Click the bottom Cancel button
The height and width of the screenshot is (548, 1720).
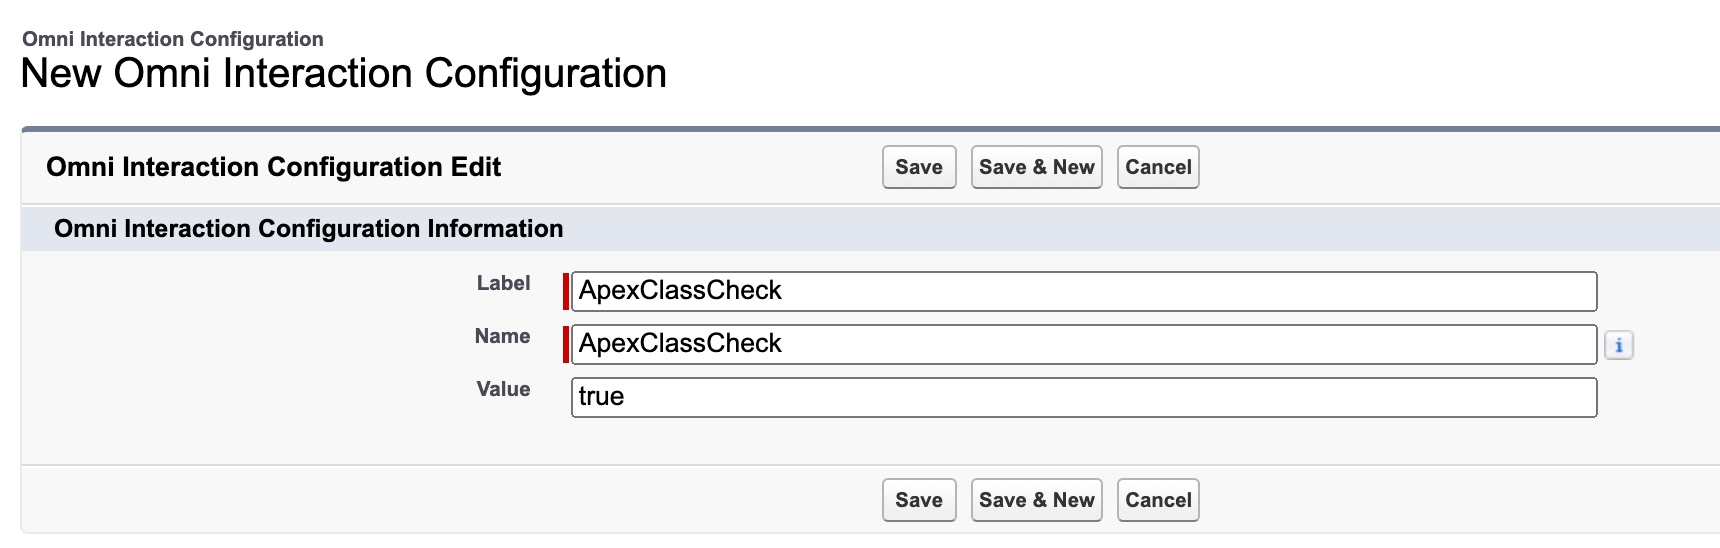1158,500
